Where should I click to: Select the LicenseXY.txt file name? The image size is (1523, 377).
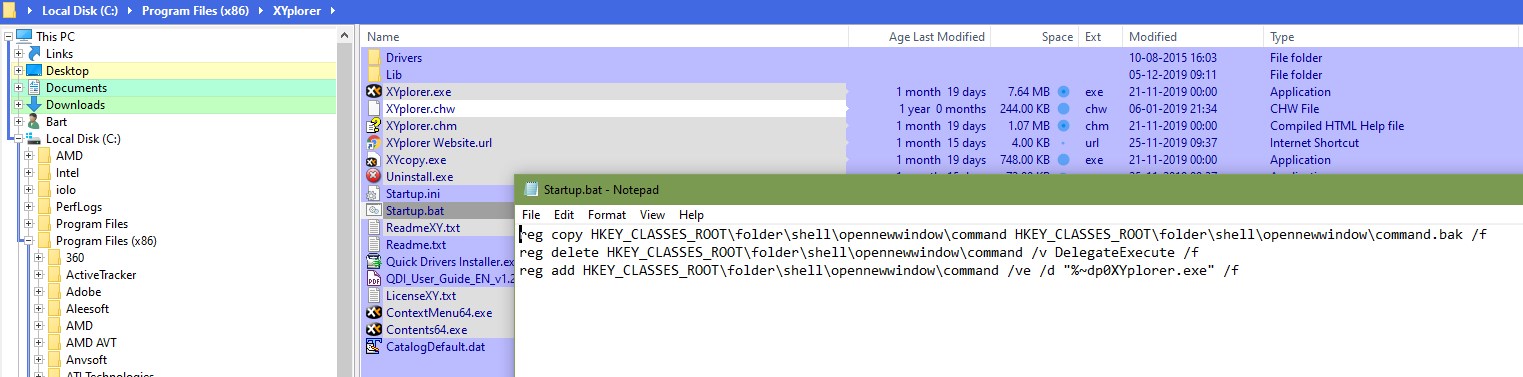(421, 296)
